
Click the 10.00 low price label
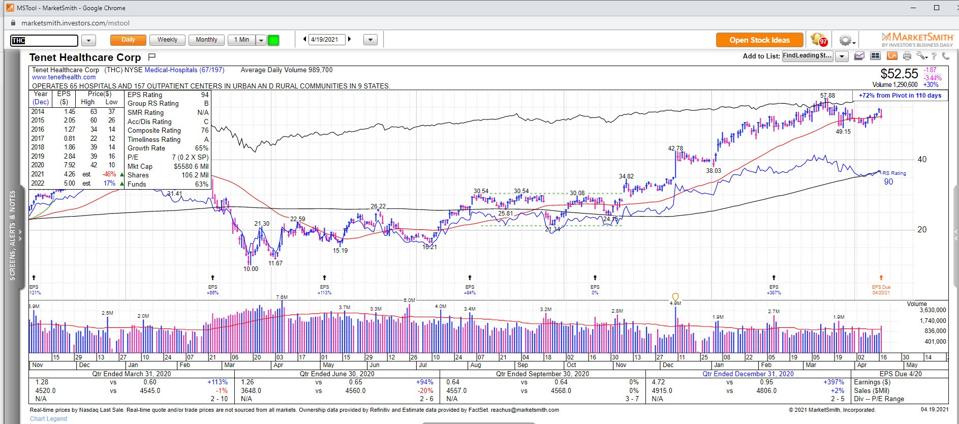[251, 268]
